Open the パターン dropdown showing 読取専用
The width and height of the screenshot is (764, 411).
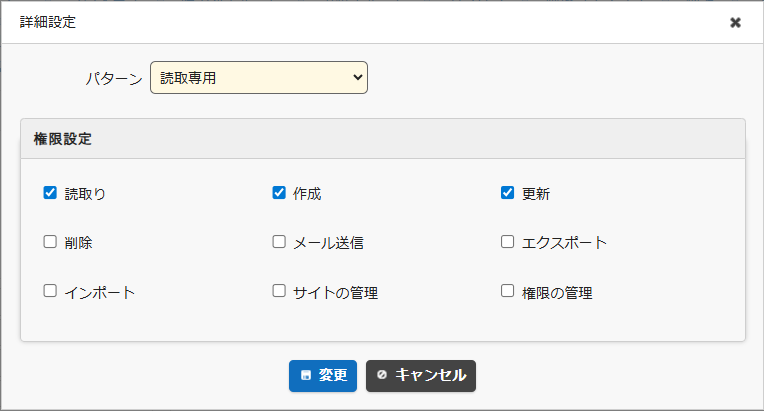pyautogui.click(x=258, y=77)
